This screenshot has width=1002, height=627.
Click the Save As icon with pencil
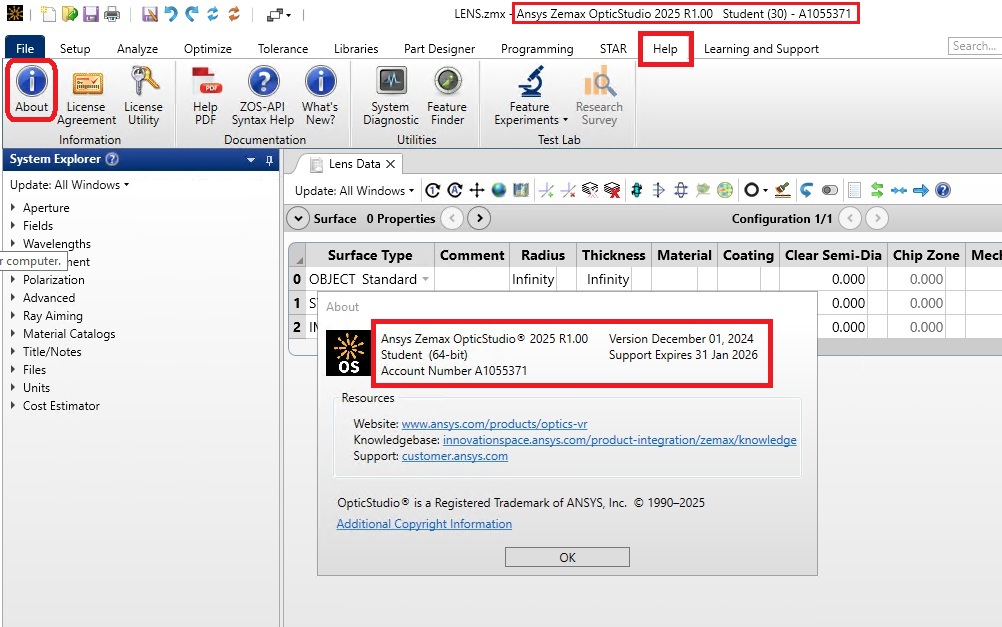pos(150,13)
